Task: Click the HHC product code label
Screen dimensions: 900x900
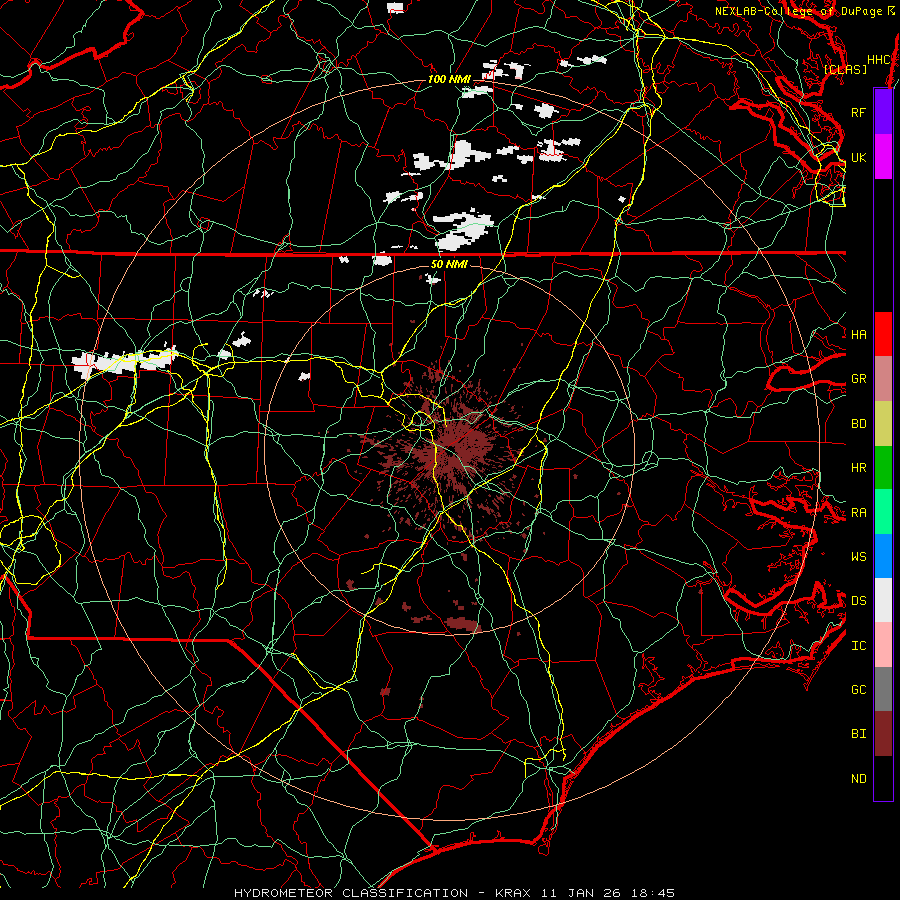Action: (x=878, y=60)
